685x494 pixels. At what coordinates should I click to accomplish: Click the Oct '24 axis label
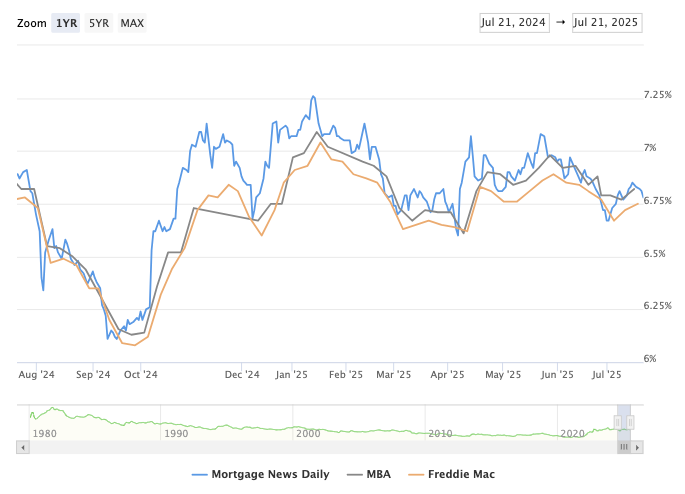(x=141, y=375)
